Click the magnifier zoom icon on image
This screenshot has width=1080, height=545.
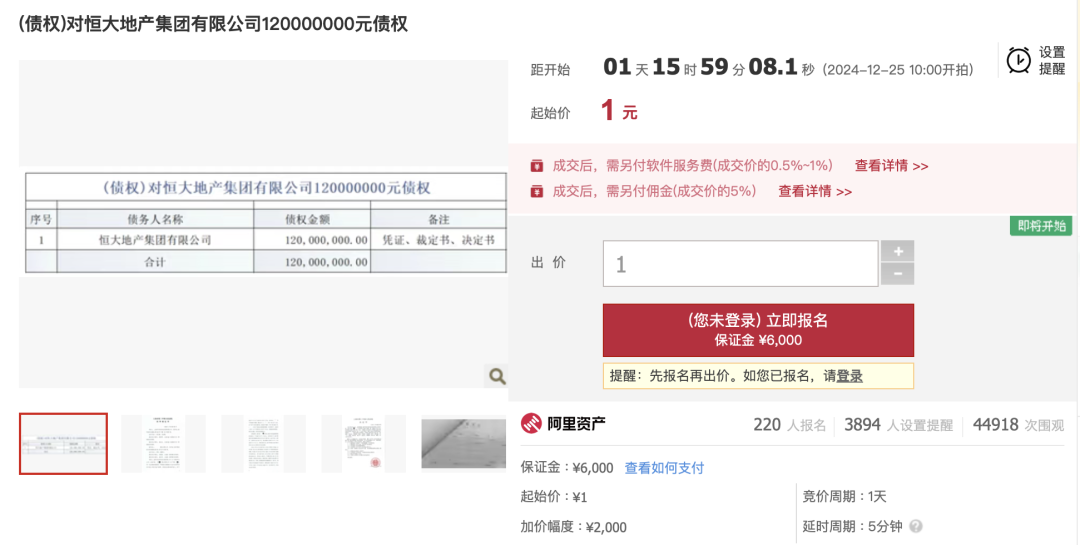(x=497, y=376)
